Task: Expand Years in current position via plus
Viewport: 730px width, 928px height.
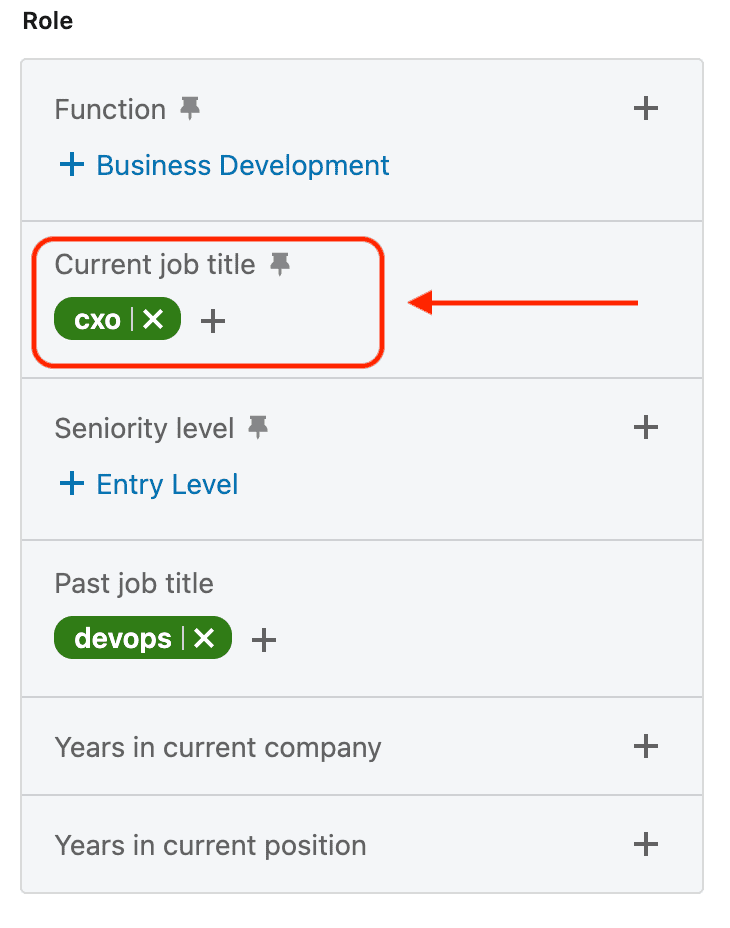Action: pos(646,844)
